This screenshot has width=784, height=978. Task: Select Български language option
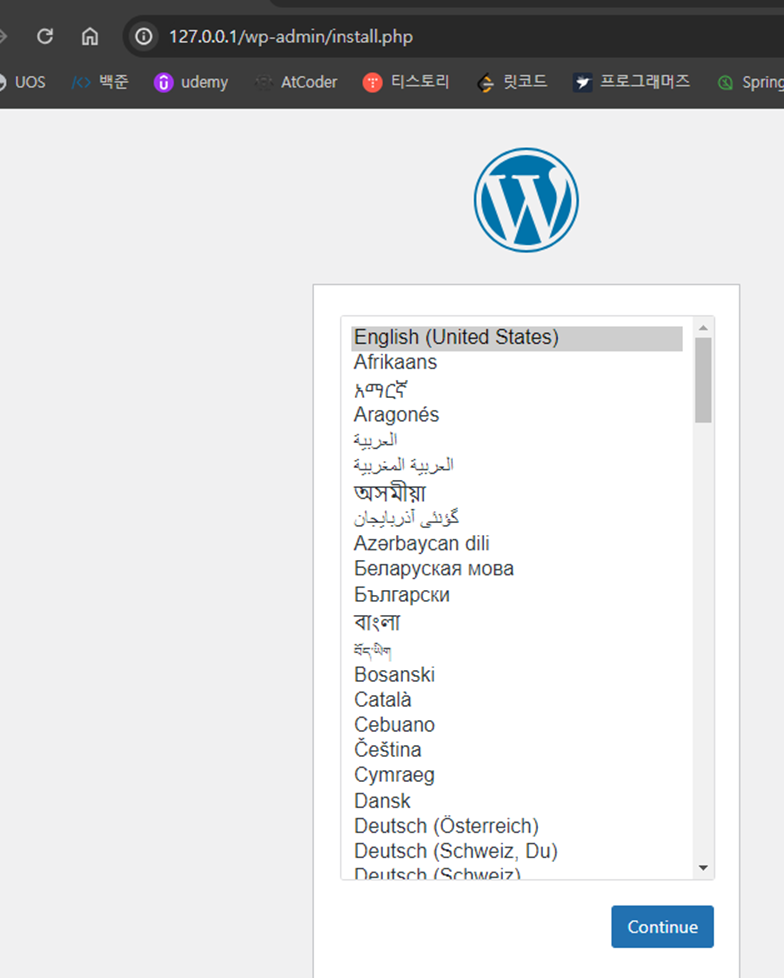click(x=516, y=594)
